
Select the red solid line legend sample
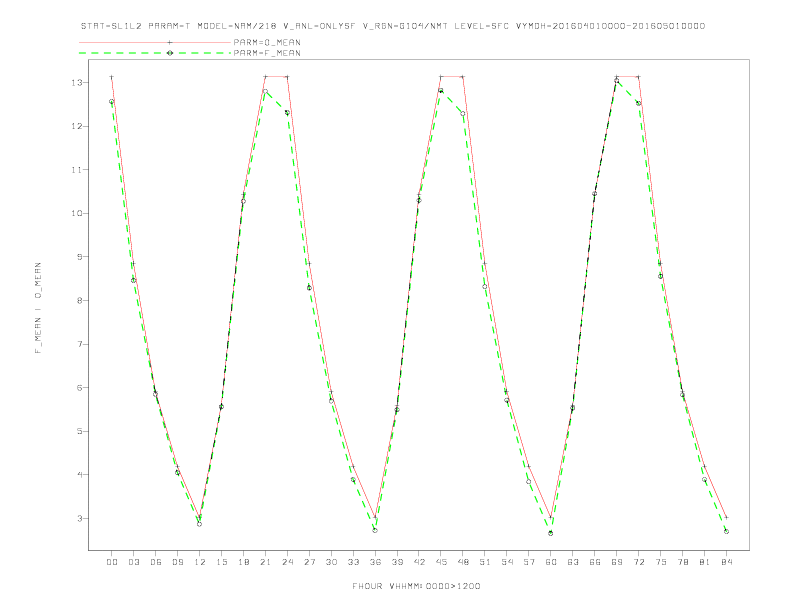155,42
